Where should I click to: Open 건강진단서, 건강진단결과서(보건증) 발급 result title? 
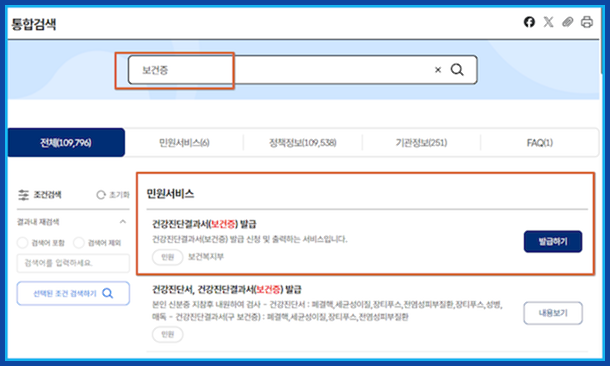click(226, 289)
